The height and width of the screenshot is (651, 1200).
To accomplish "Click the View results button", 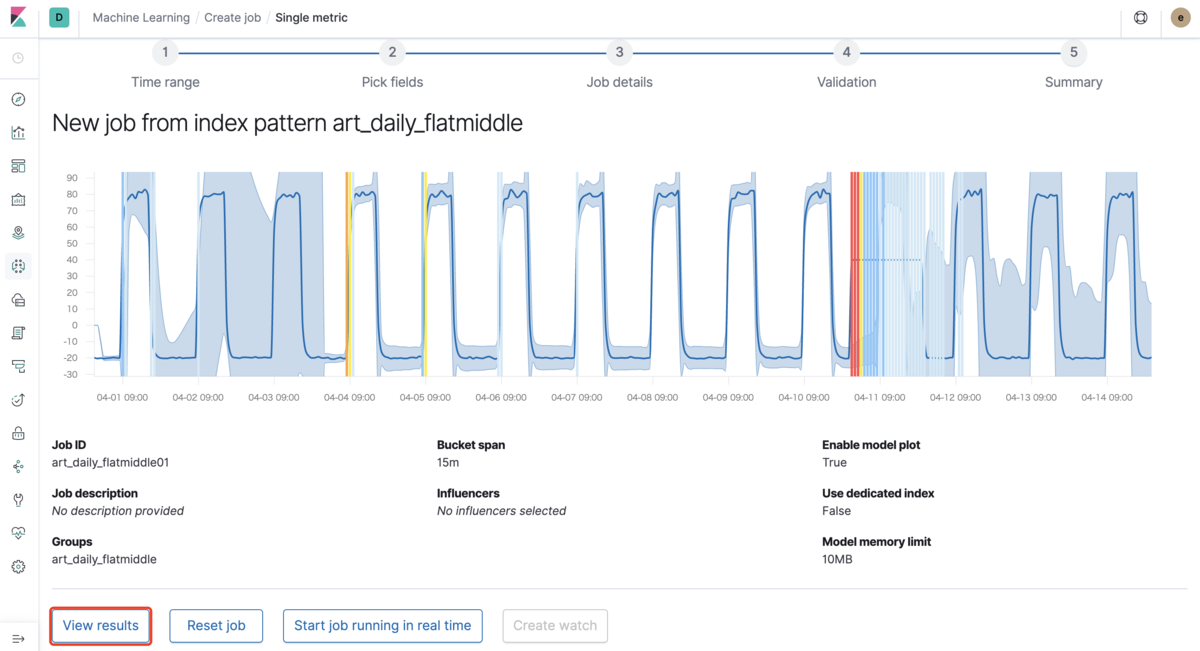I will [x=101, y=626].
